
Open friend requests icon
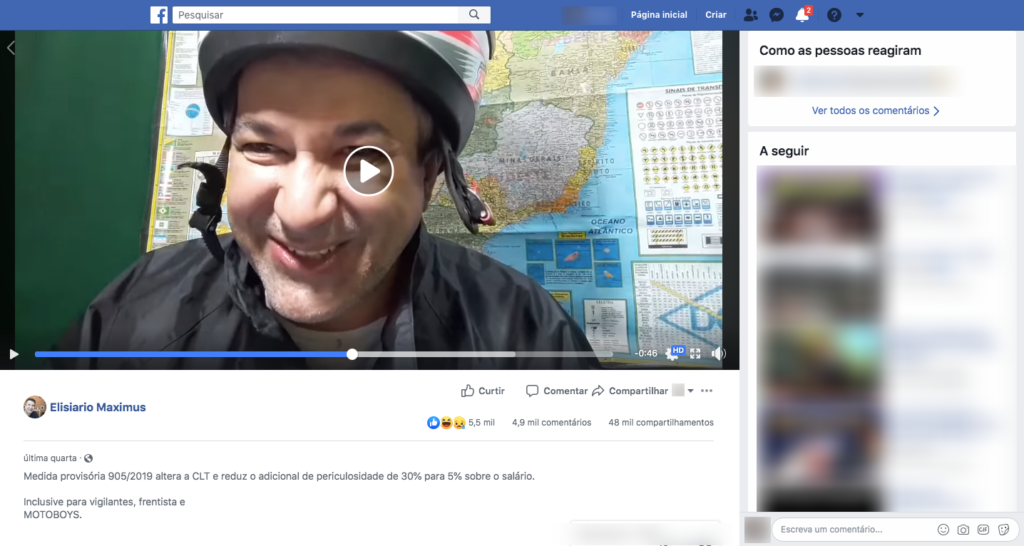click(x=750, y=15)
